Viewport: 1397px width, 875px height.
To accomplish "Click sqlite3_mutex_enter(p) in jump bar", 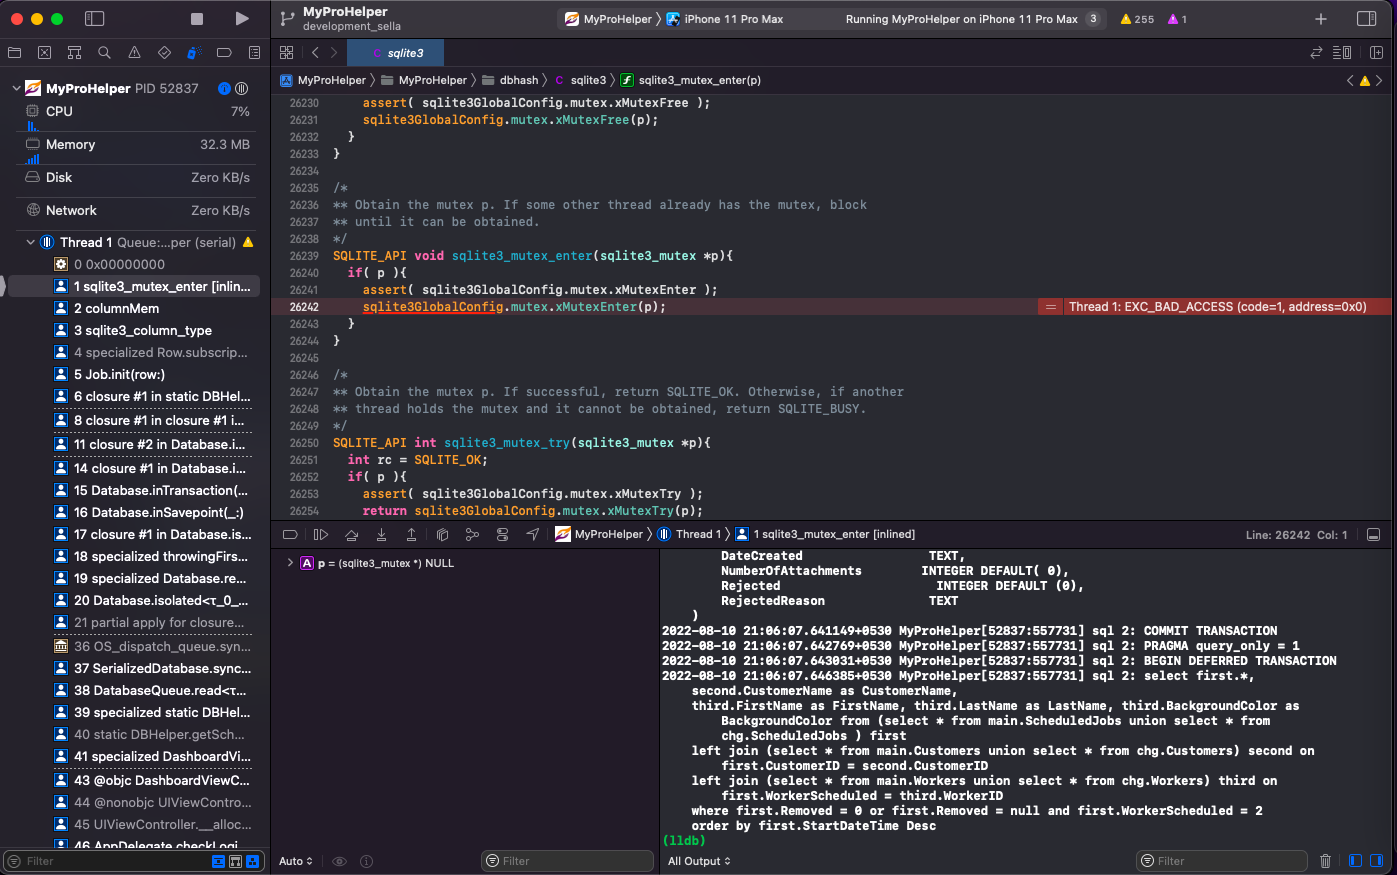I will point(691,80).
